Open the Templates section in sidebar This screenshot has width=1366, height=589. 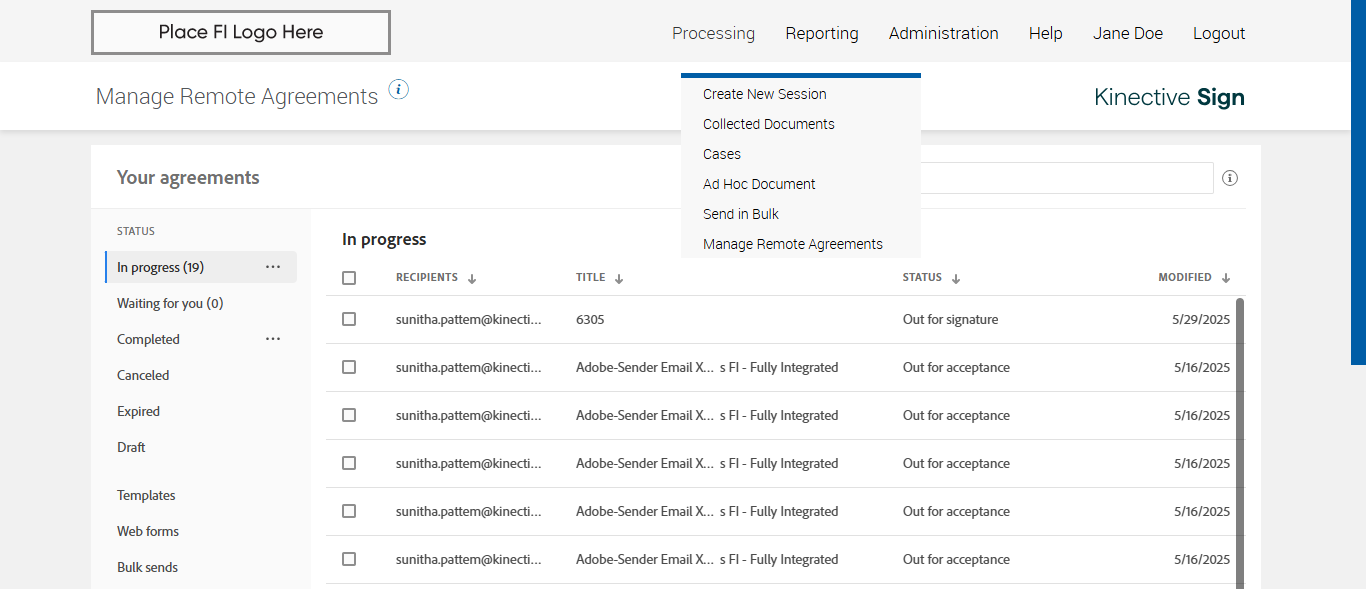click(x=146, y=495)
